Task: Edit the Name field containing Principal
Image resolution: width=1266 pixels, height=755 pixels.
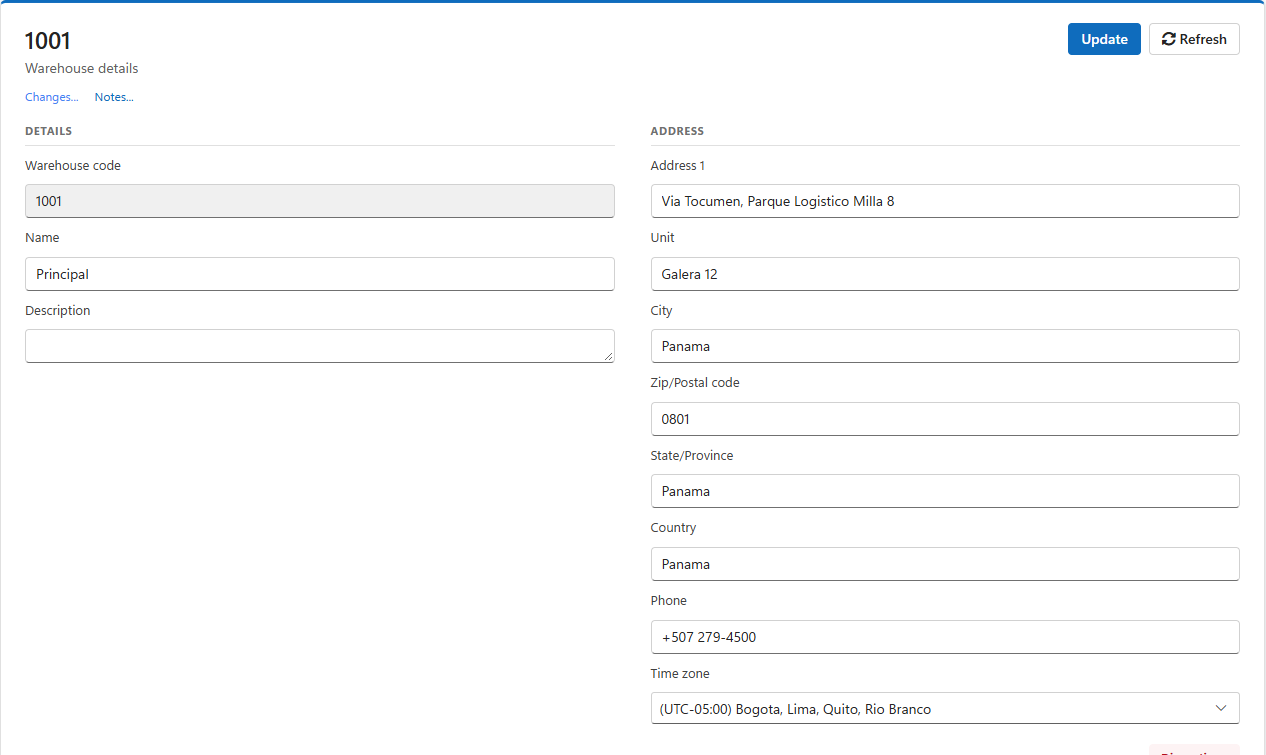Action: point(320,274)
